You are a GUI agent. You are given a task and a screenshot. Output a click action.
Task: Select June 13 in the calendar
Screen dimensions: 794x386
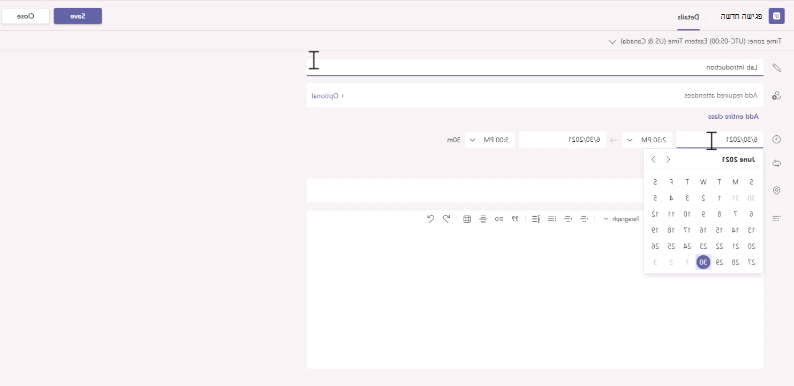751,230
